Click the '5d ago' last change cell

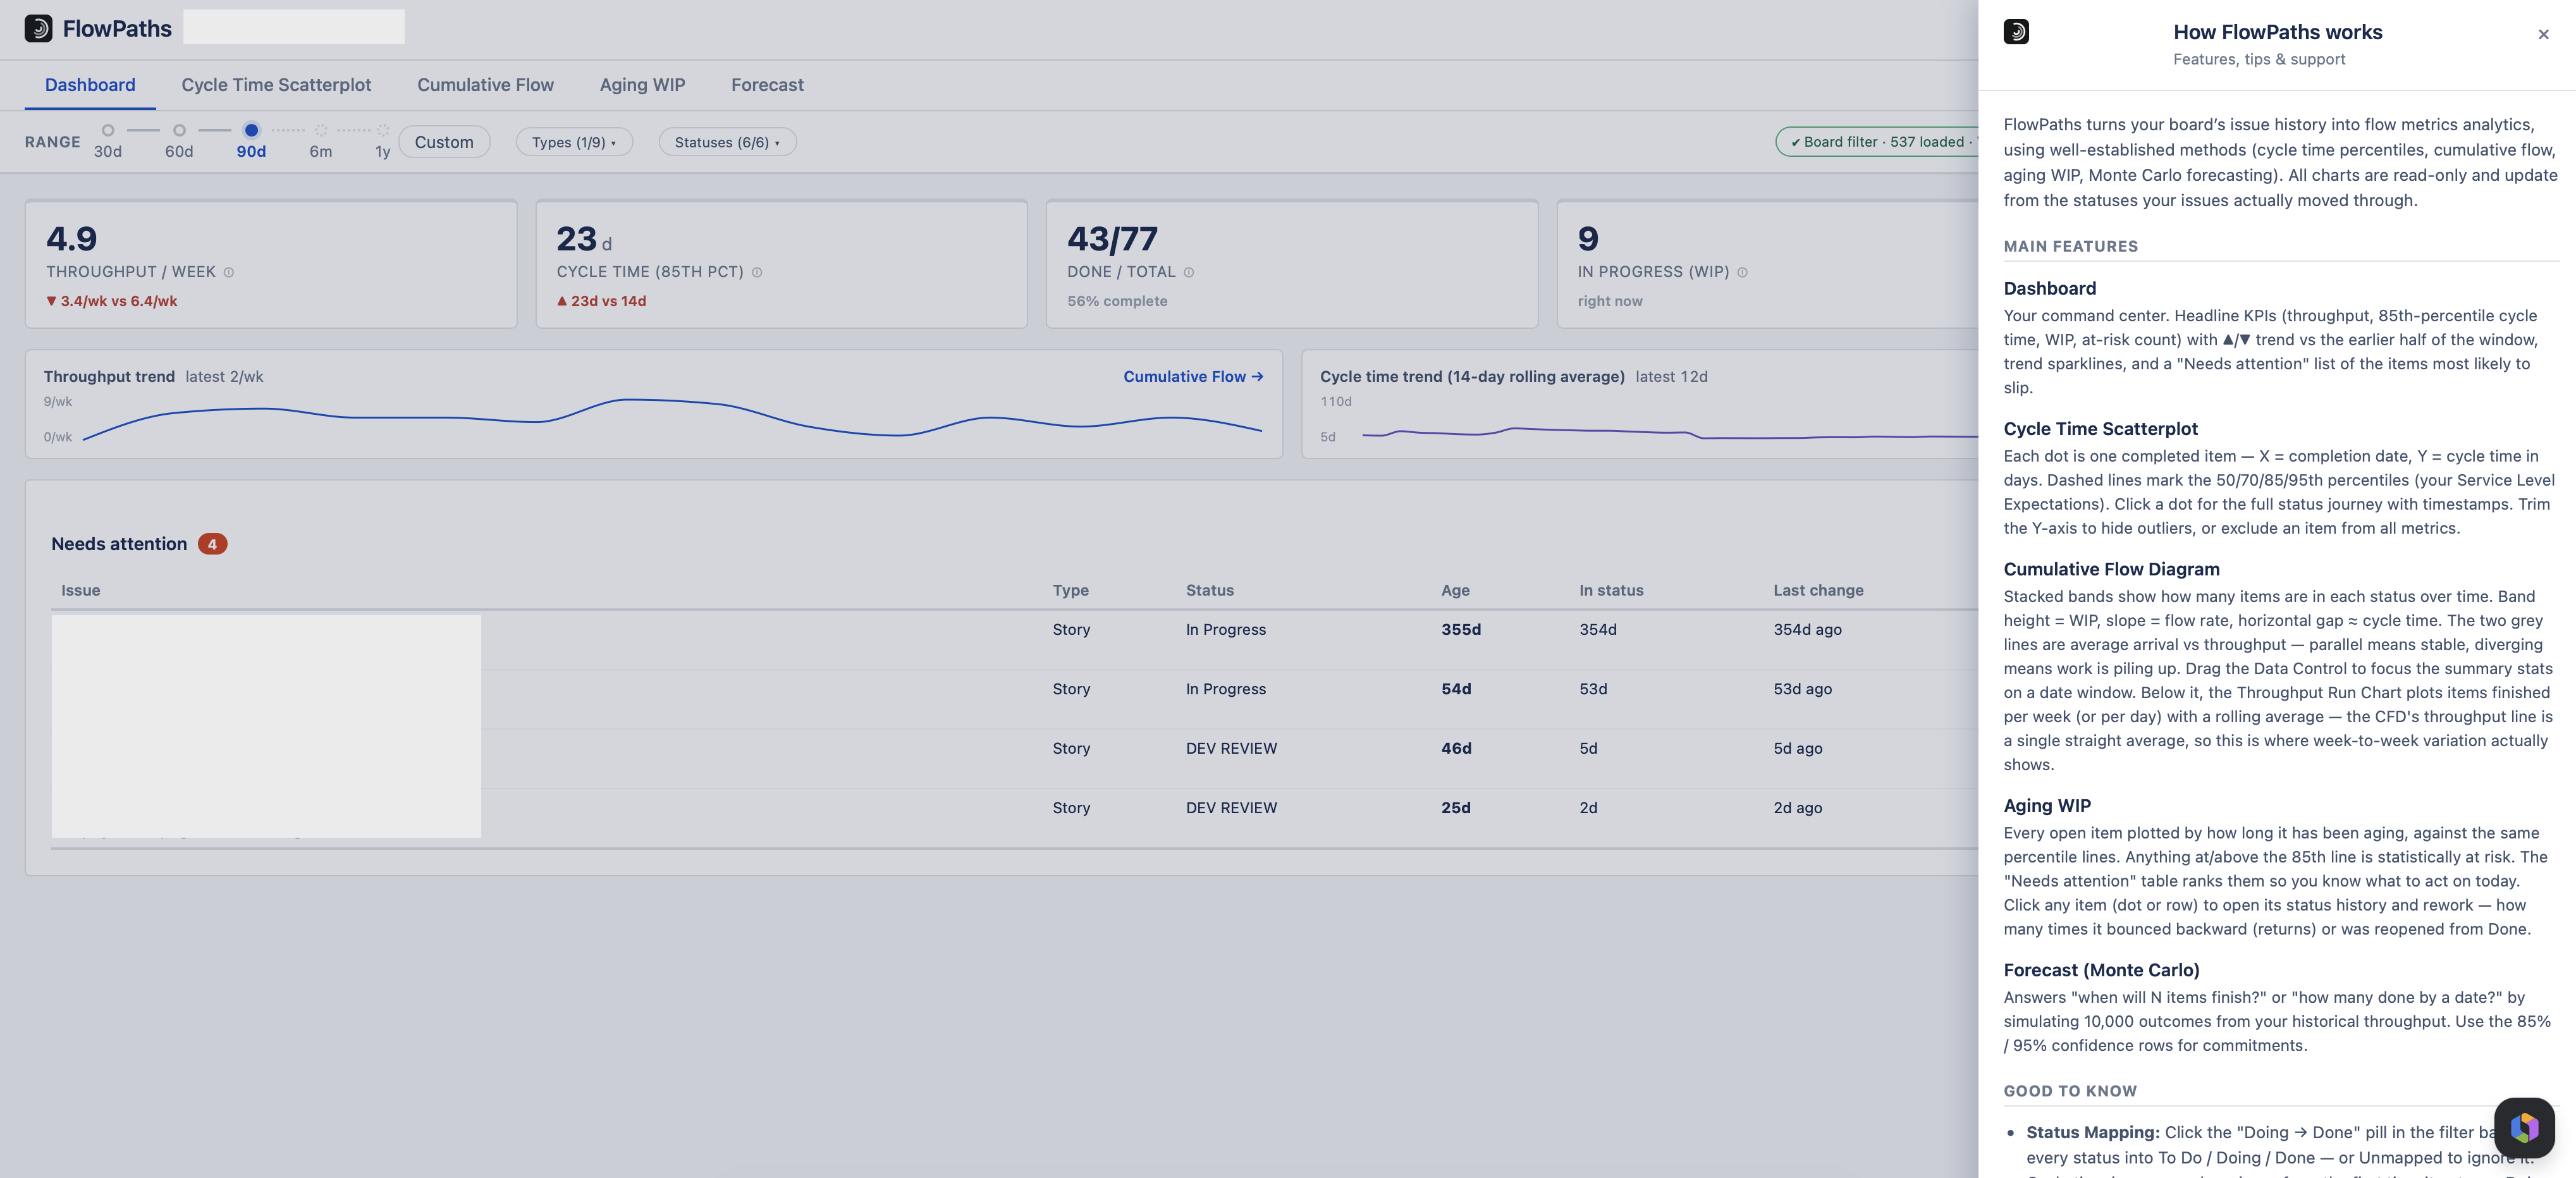click(x=1798, y=748)
